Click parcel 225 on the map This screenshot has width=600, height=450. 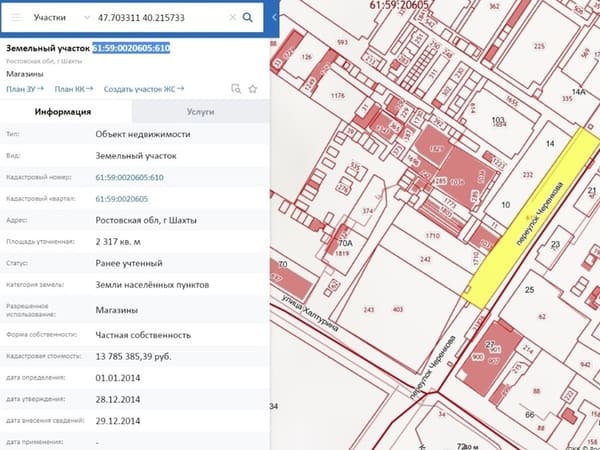539,46
